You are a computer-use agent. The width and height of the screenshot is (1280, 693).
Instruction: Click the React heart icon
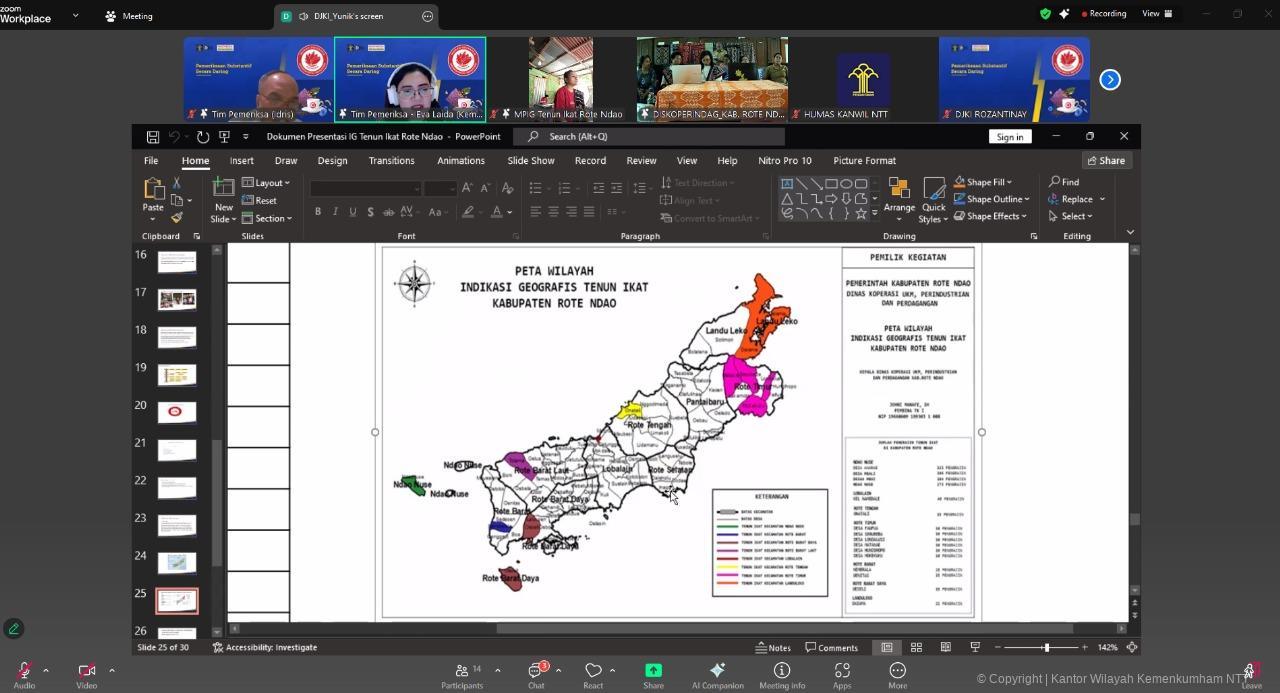[593, 671]
